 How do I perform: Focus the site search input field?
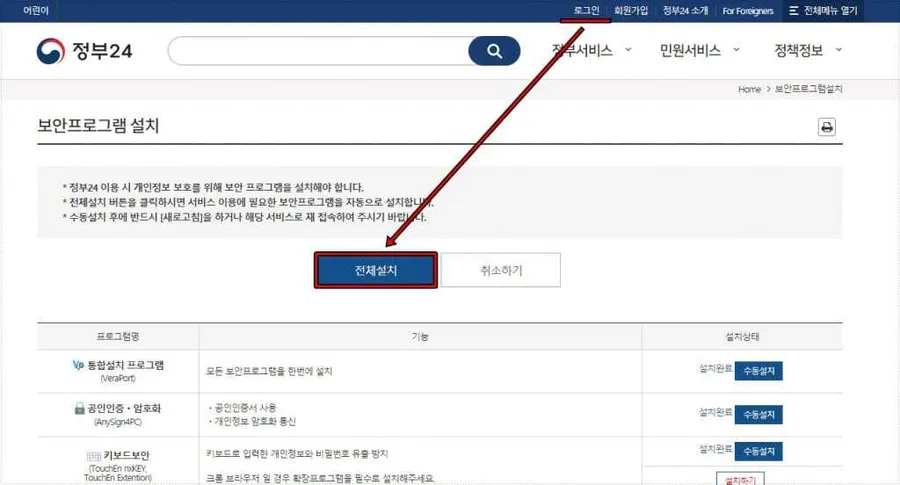[x=319, y=51]
